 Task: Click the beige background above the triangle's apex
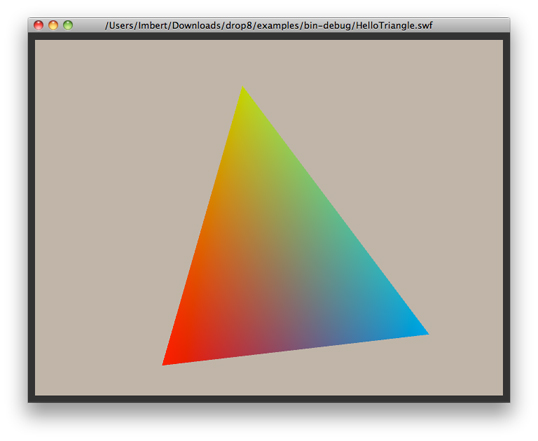[243, 62]
